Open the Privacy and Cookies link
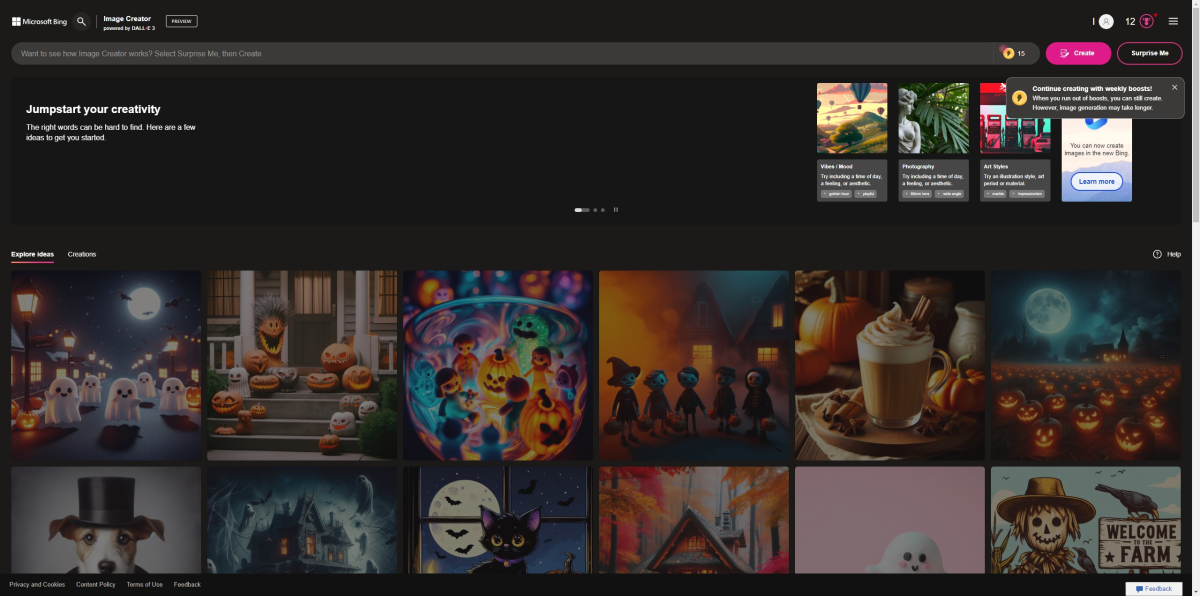Viewport: 1200px width, 596px height. (x=37, y=584)
